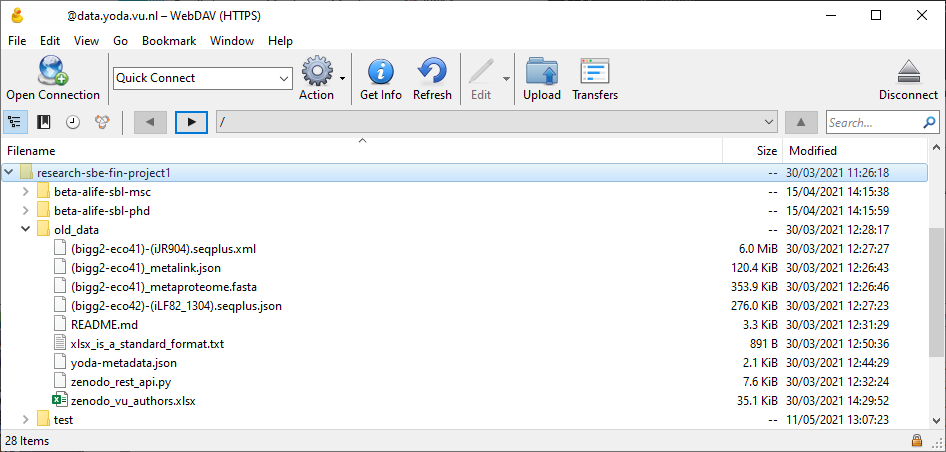Open the Bookmark menu
The image size is (946, 452).
tap(169, 41)
